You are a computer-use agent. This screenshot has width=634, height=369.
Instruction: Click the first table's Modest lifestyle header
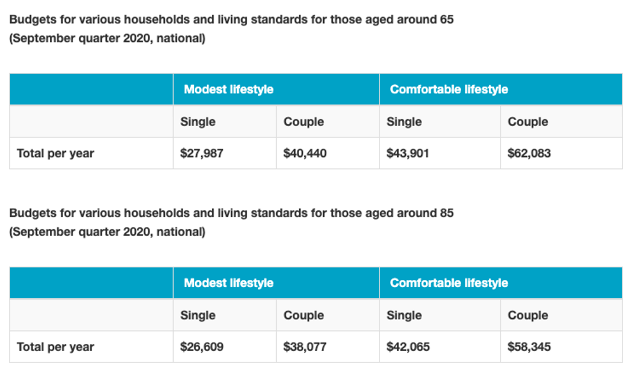click(276, 89)
